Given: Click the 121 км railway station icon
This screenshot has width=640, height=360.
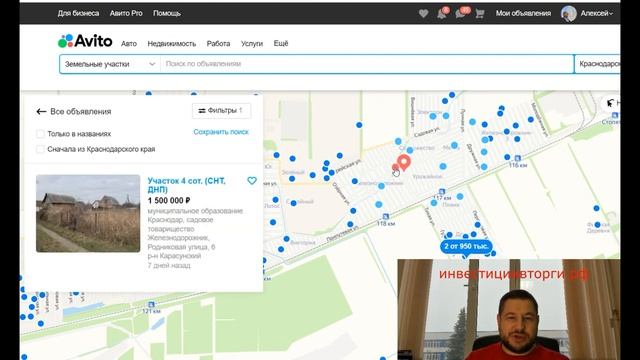Looking at the screenshot, I should click(x=151, y=304).
